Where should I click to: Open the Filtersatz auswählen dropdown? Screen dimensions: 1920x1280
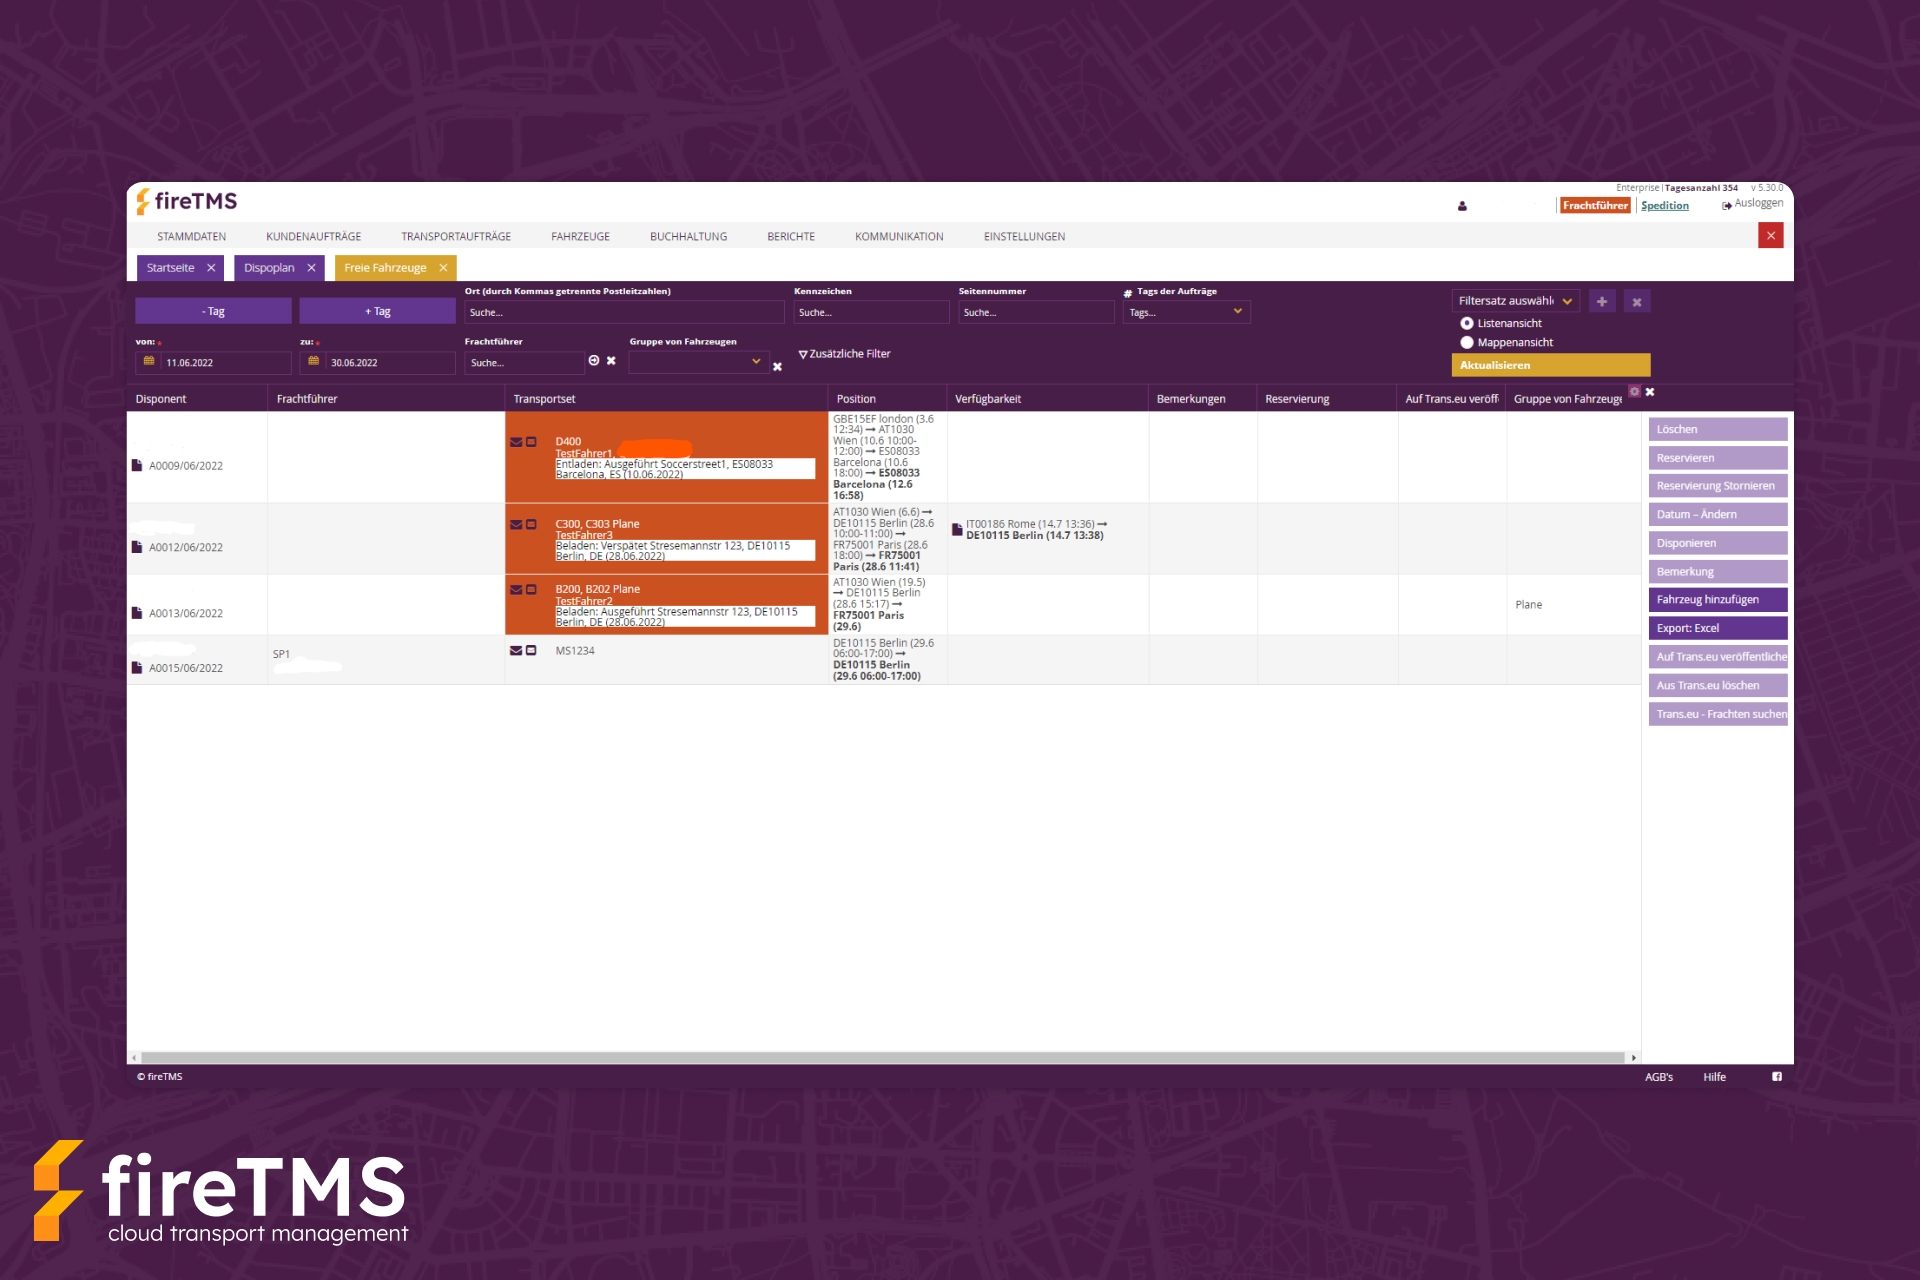pos(1515,301)
